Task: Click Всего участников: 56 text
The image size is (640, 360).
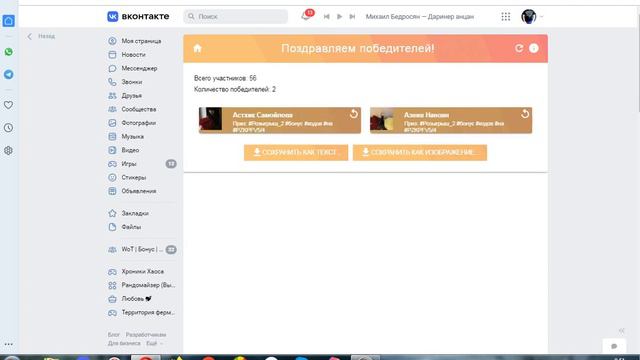Action: click(225, 78)
